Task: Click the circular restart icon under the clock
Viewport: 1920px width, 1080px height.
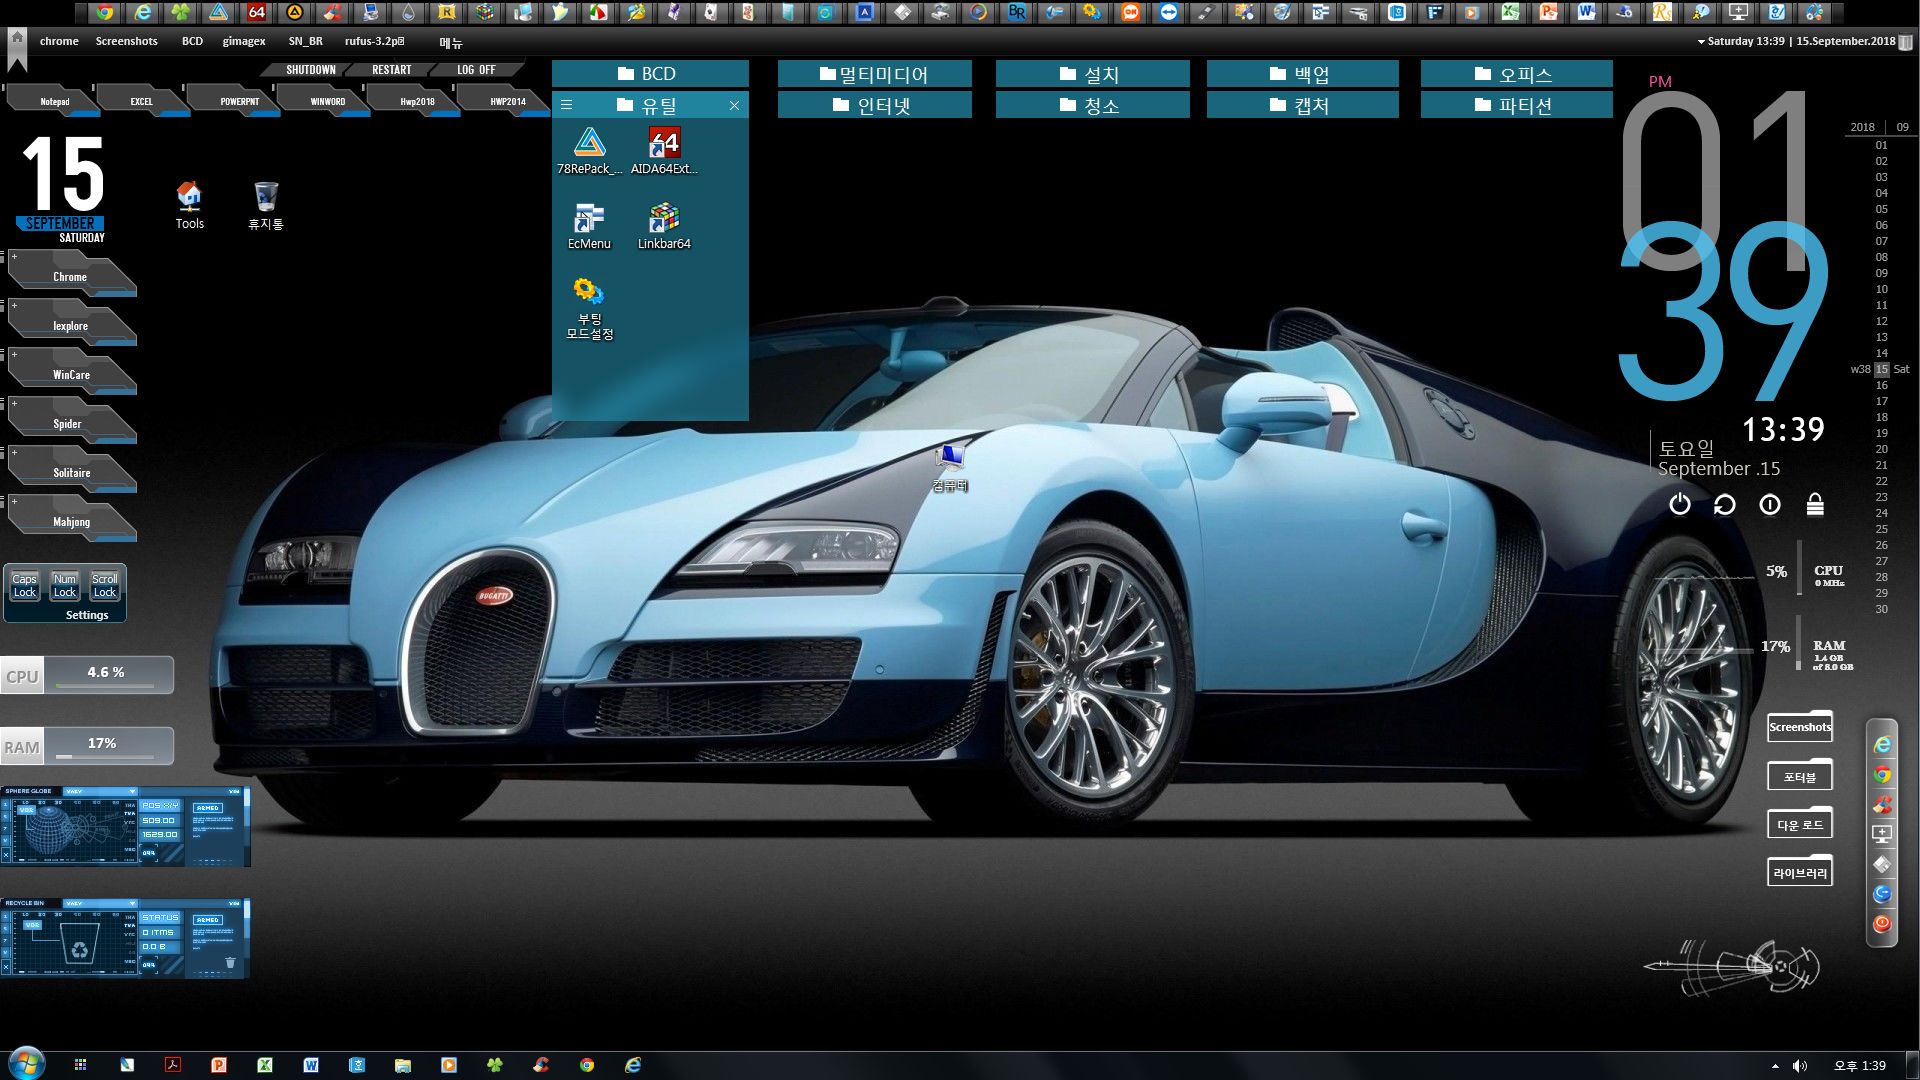Action: [1725, 505]
